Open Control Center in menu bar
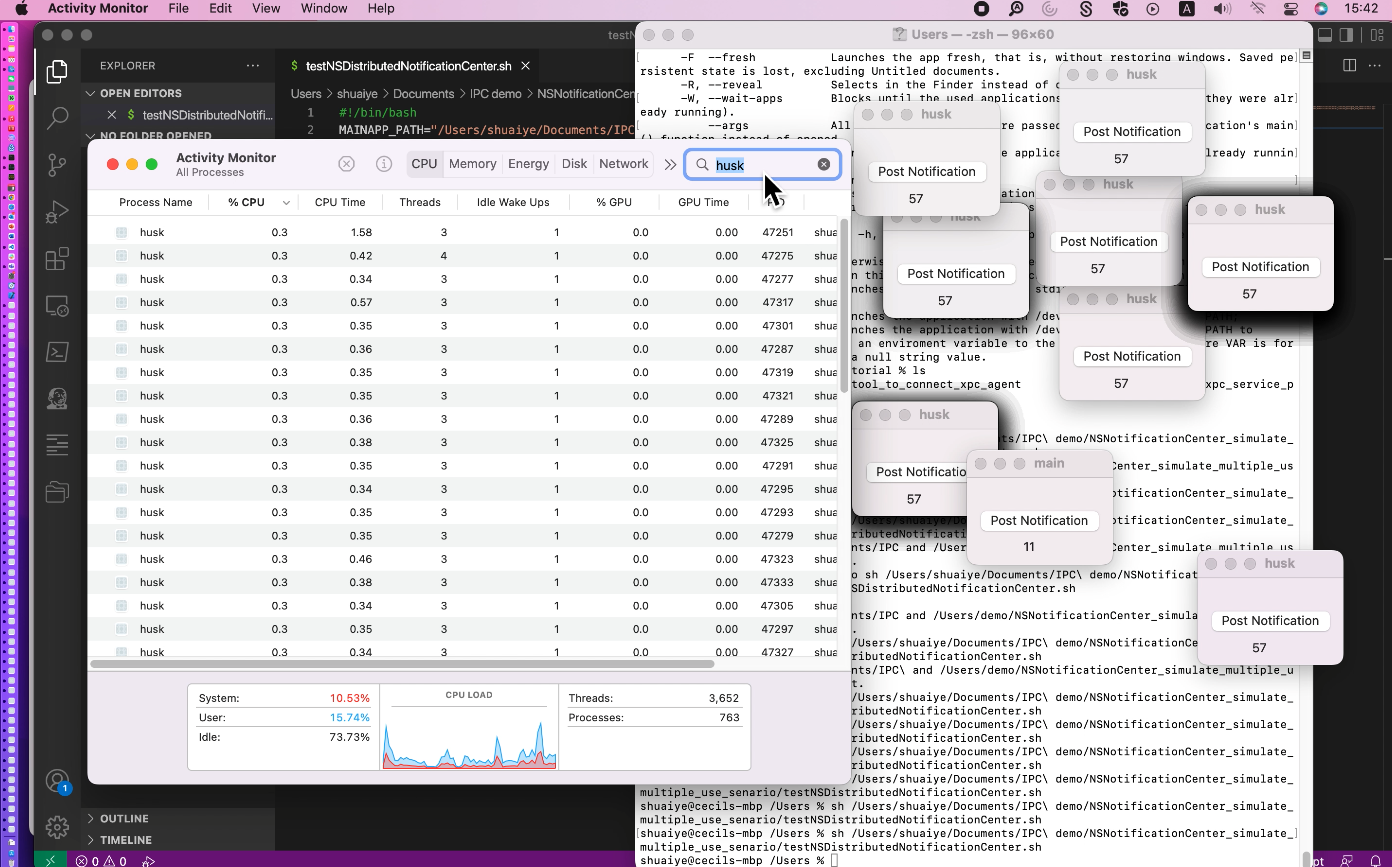 [x=1290, y=8]
